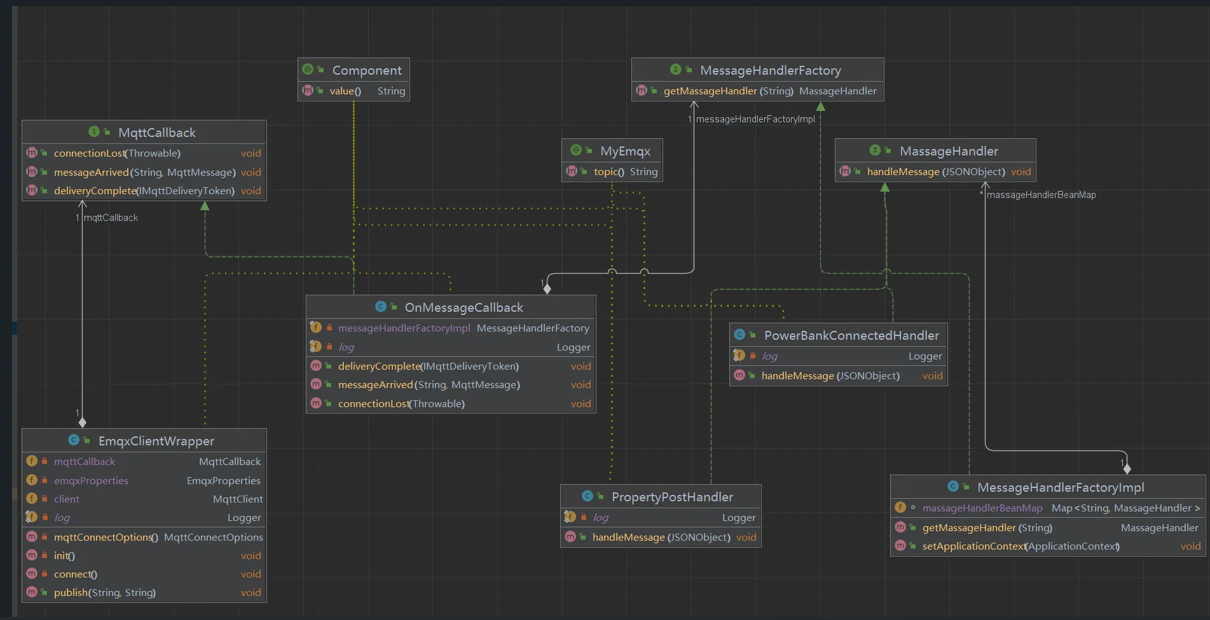Click the annotation icon beside MyEmqx title
Viewport: 1210px width, 620px height.
(x=576, y=151)
